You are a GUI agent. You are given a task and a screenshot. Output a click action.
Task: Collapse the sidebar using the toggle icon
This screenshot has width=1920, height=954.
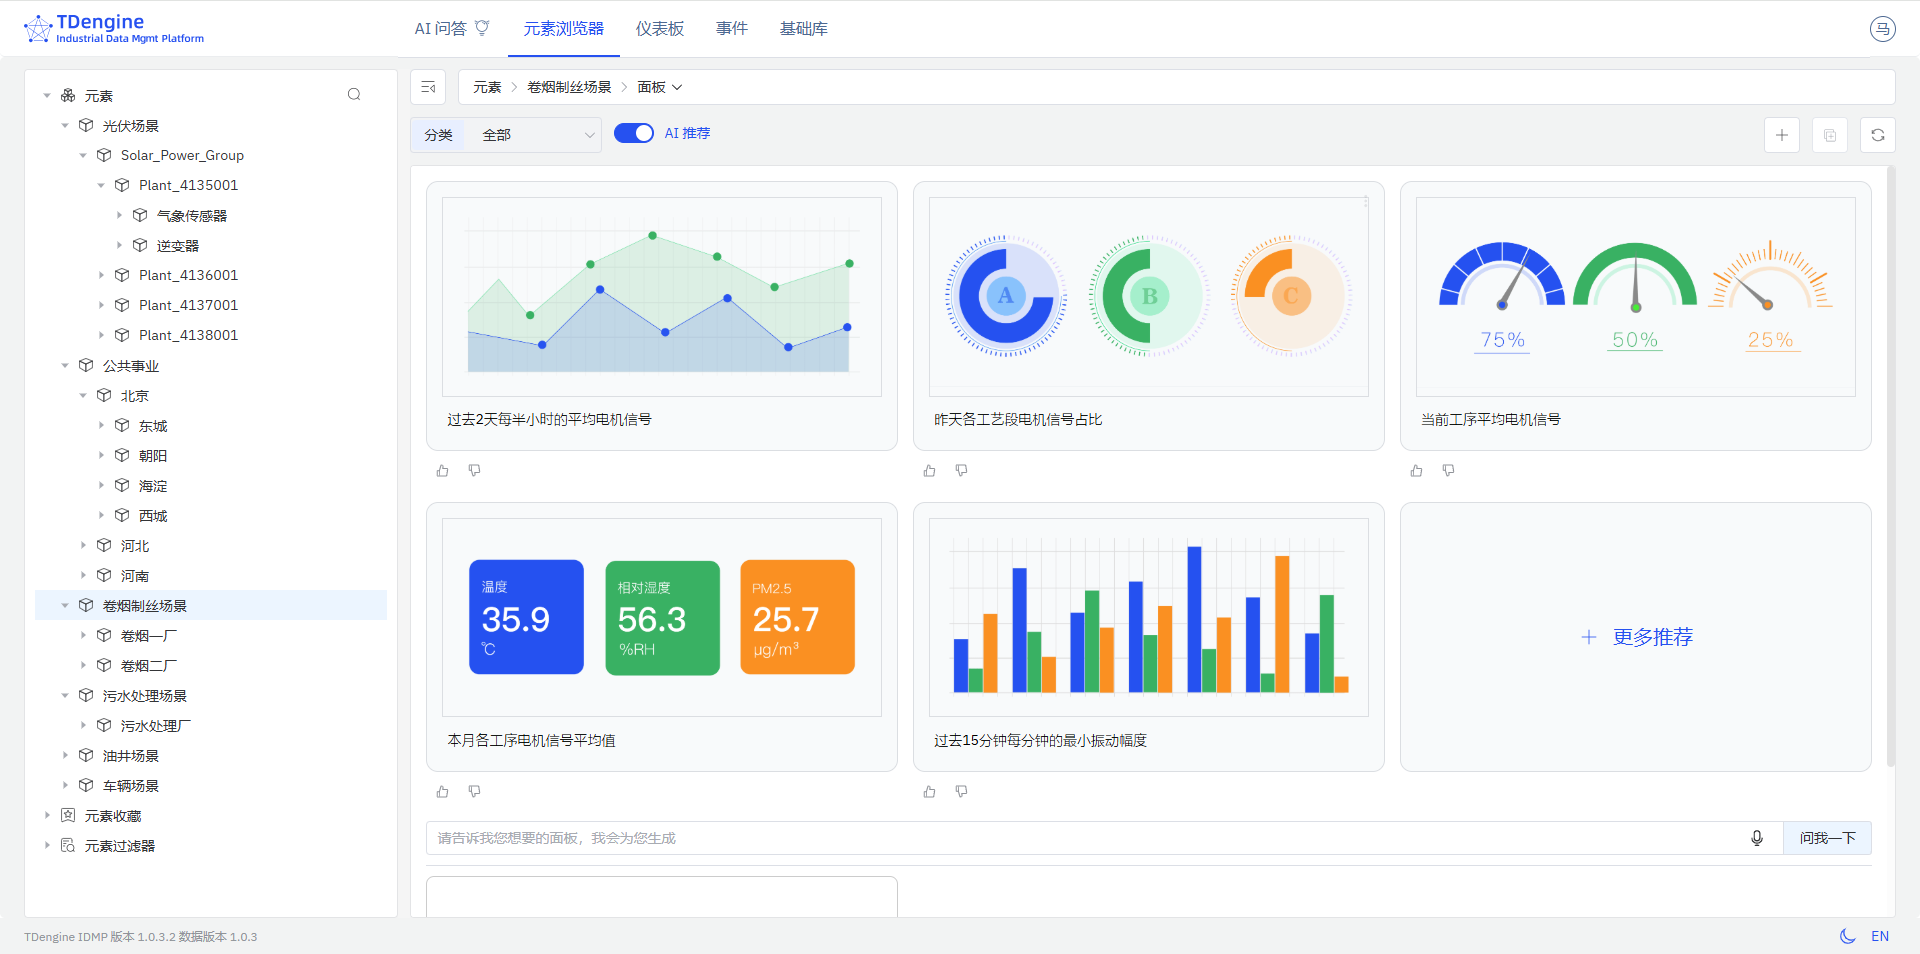428,87
